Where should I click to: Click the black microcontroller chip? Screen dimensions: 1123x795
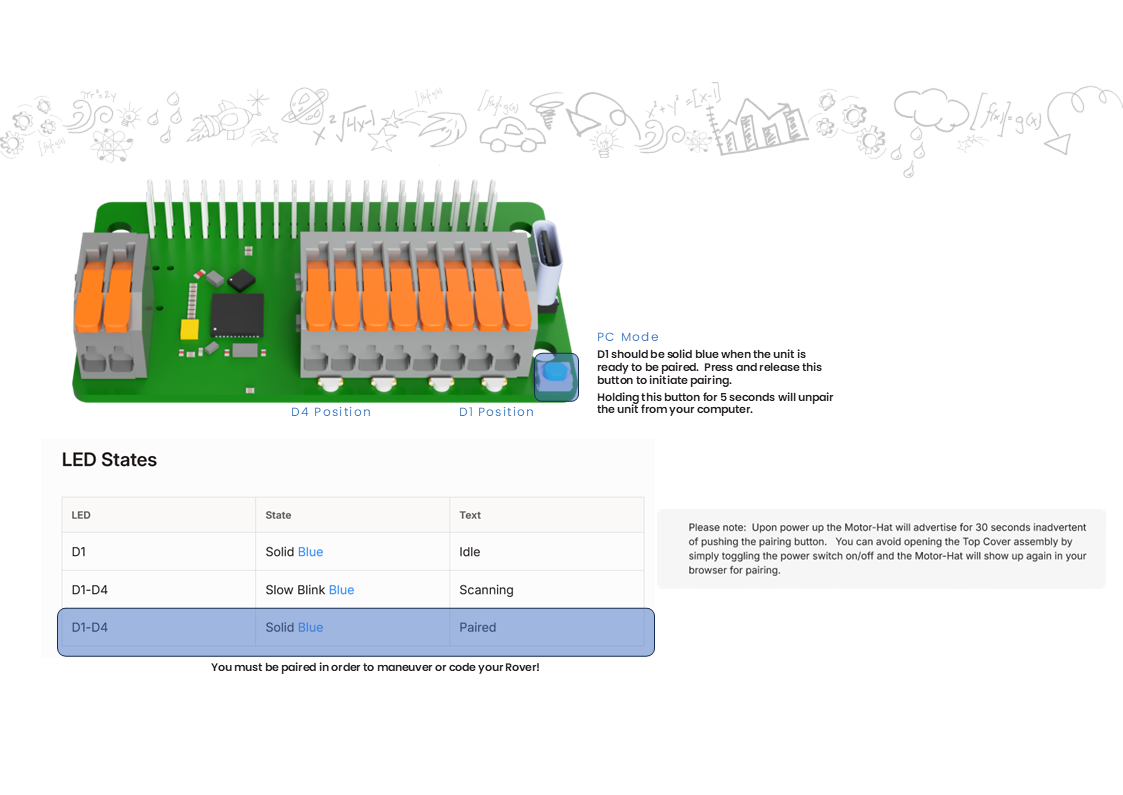click(x=237, y=315)
